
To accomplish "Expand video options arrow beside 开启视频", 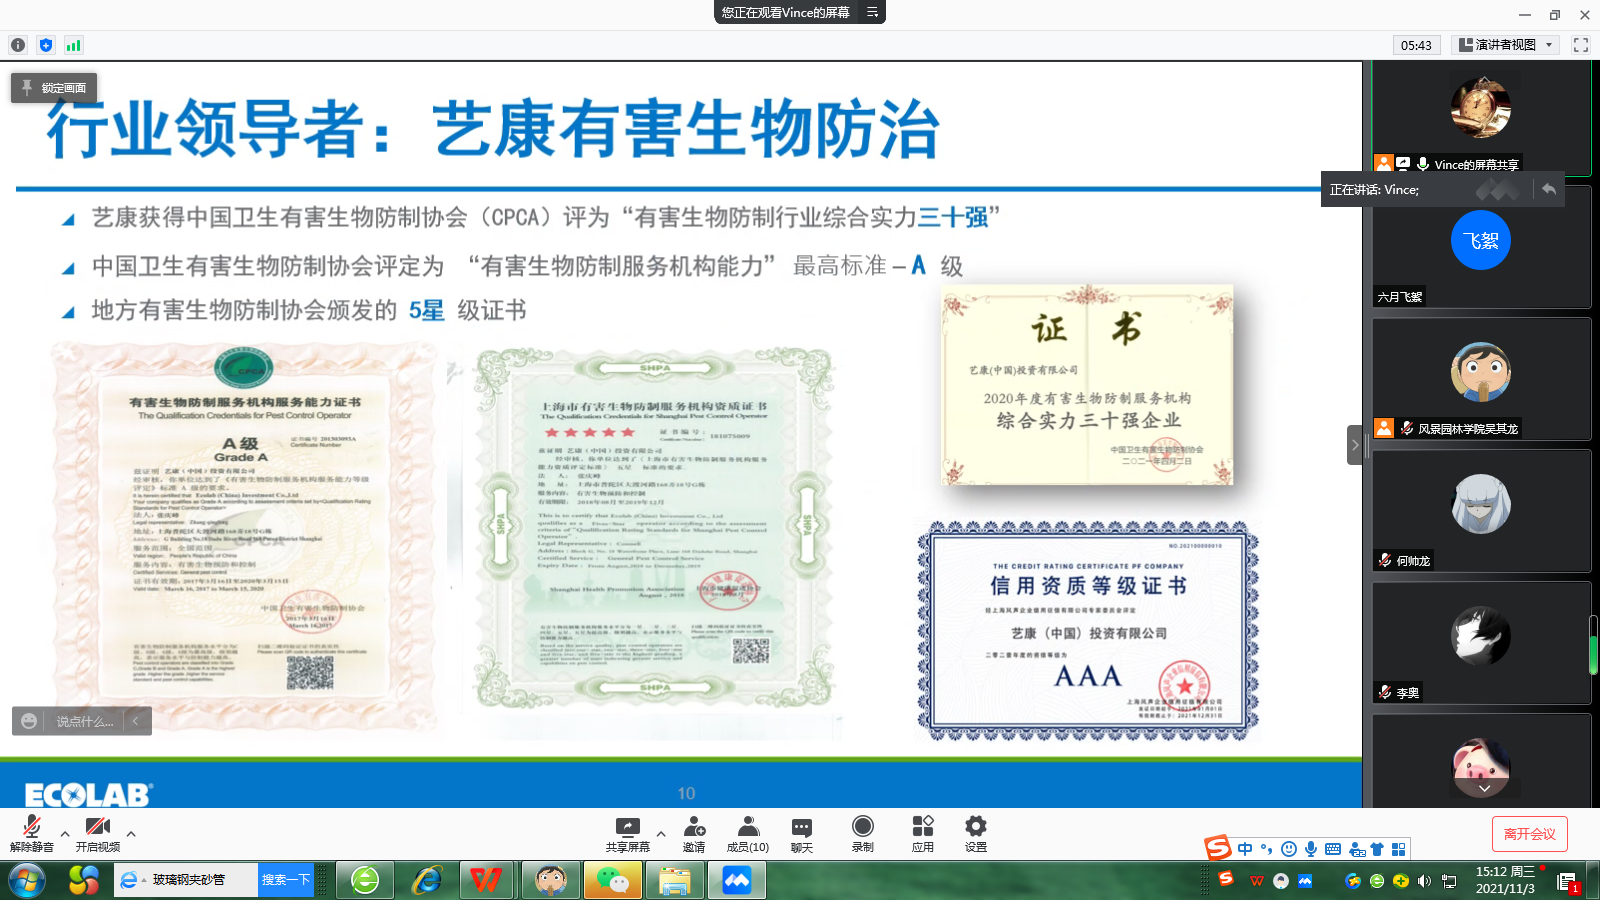I will [x=131, y=833].
